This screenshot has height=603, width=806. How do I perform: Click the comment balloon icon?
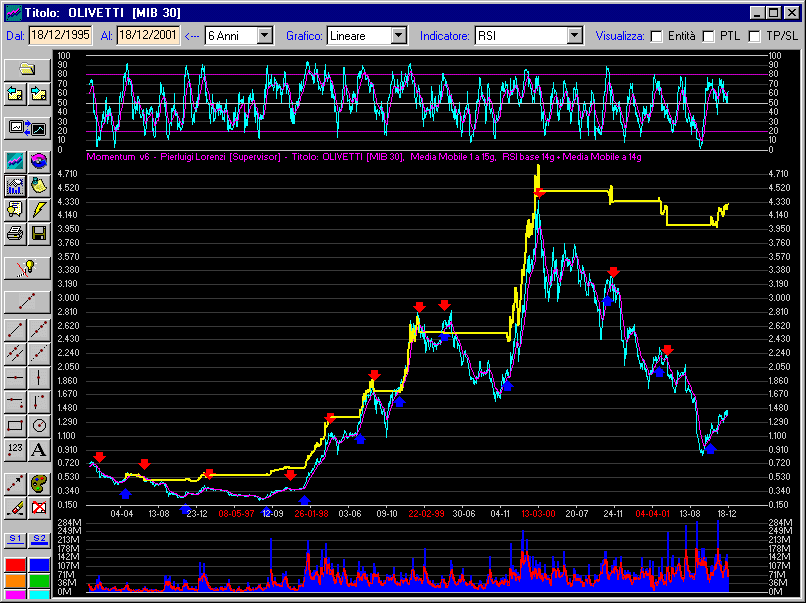click(15, 209)
